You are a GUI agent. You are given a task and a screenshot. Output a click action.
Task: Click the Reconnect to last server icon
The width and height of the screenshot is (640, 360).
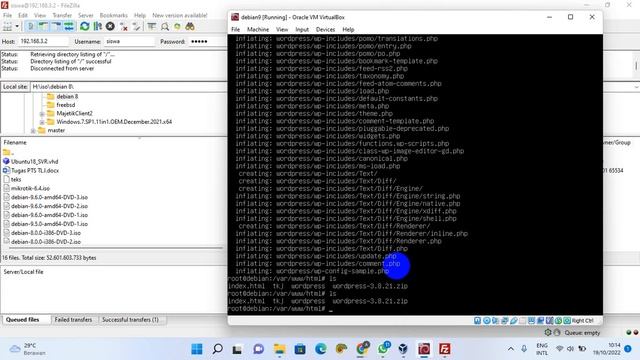coord(136,27)
